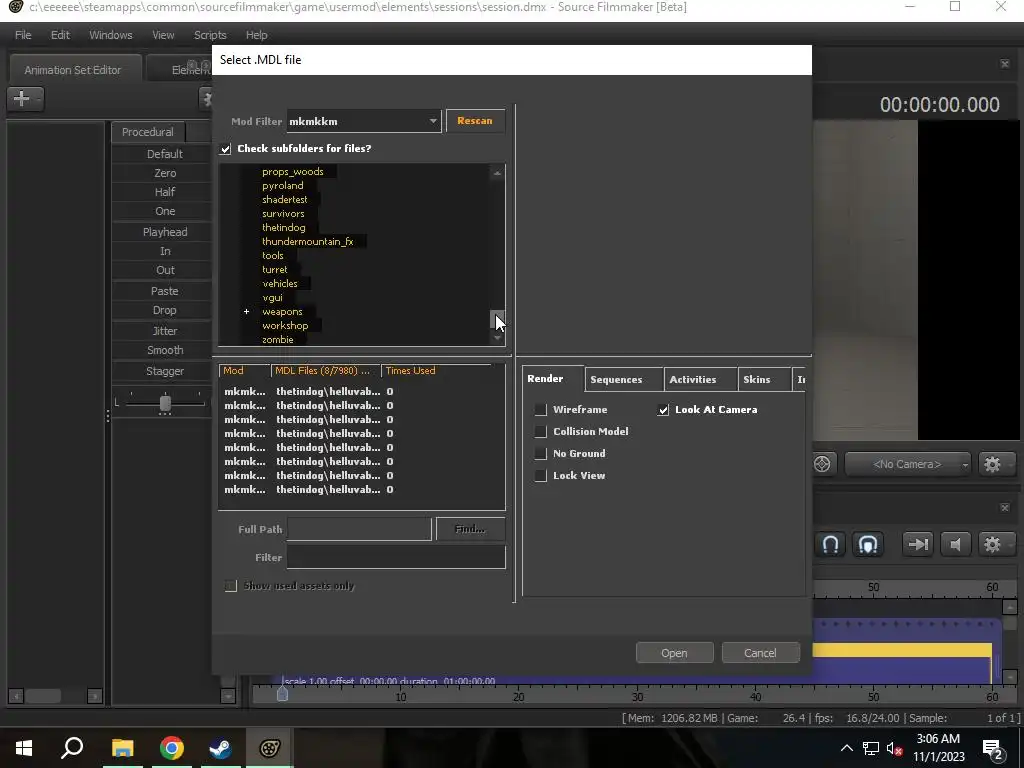
Task: Click the skip to end arrow icon
Action: point(918,544)
